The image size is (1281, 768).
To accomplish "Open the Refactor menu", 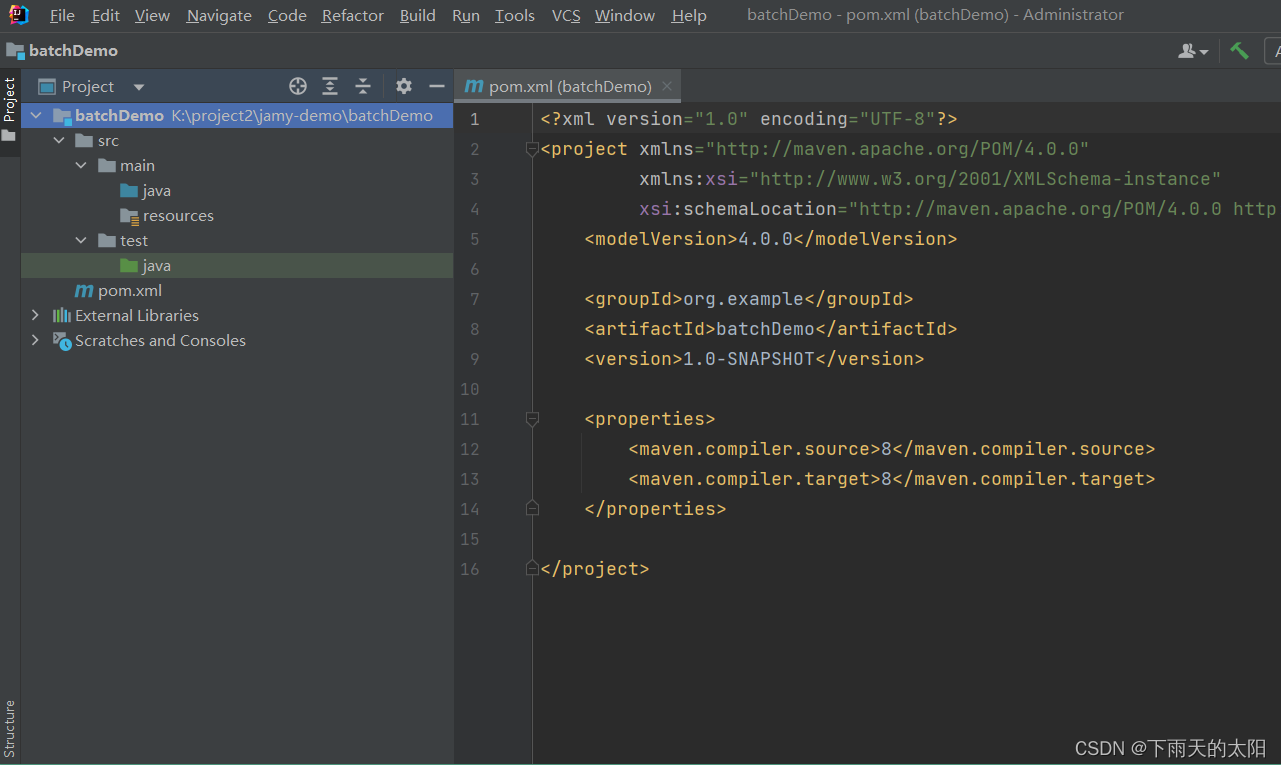I will click(x=353, y=16).
